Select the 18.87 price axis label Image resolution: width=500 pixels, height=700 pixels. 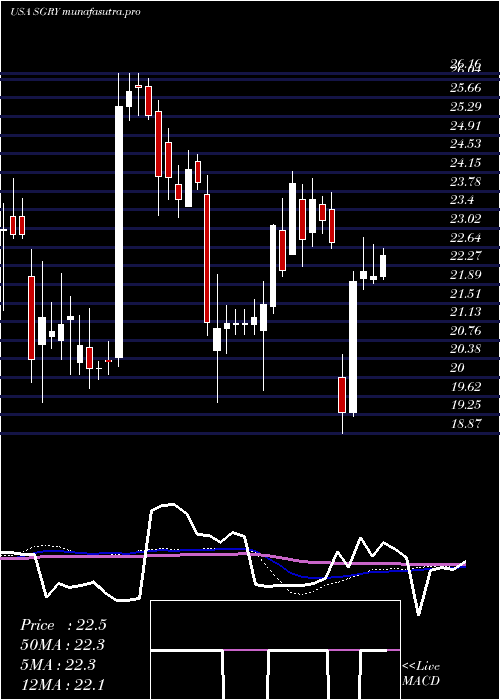tap(466, 423)
